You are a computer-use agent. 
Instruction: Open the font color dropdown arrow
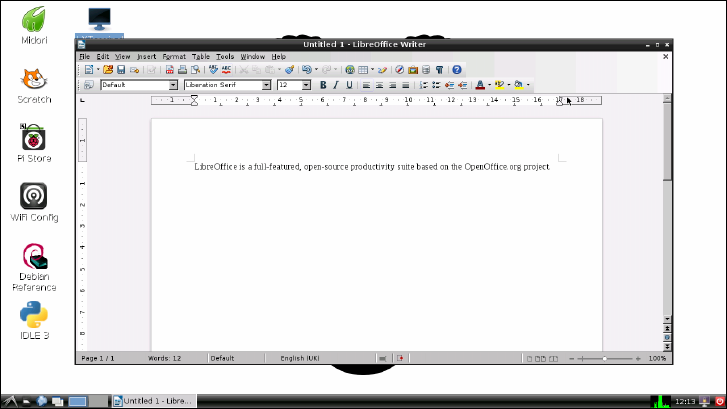pyautogui.click(x=489, y=85)
